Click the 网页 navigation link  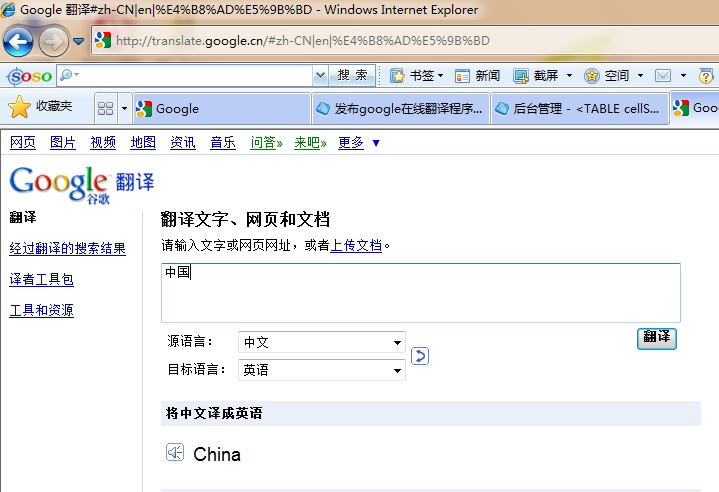pos(22,143)
